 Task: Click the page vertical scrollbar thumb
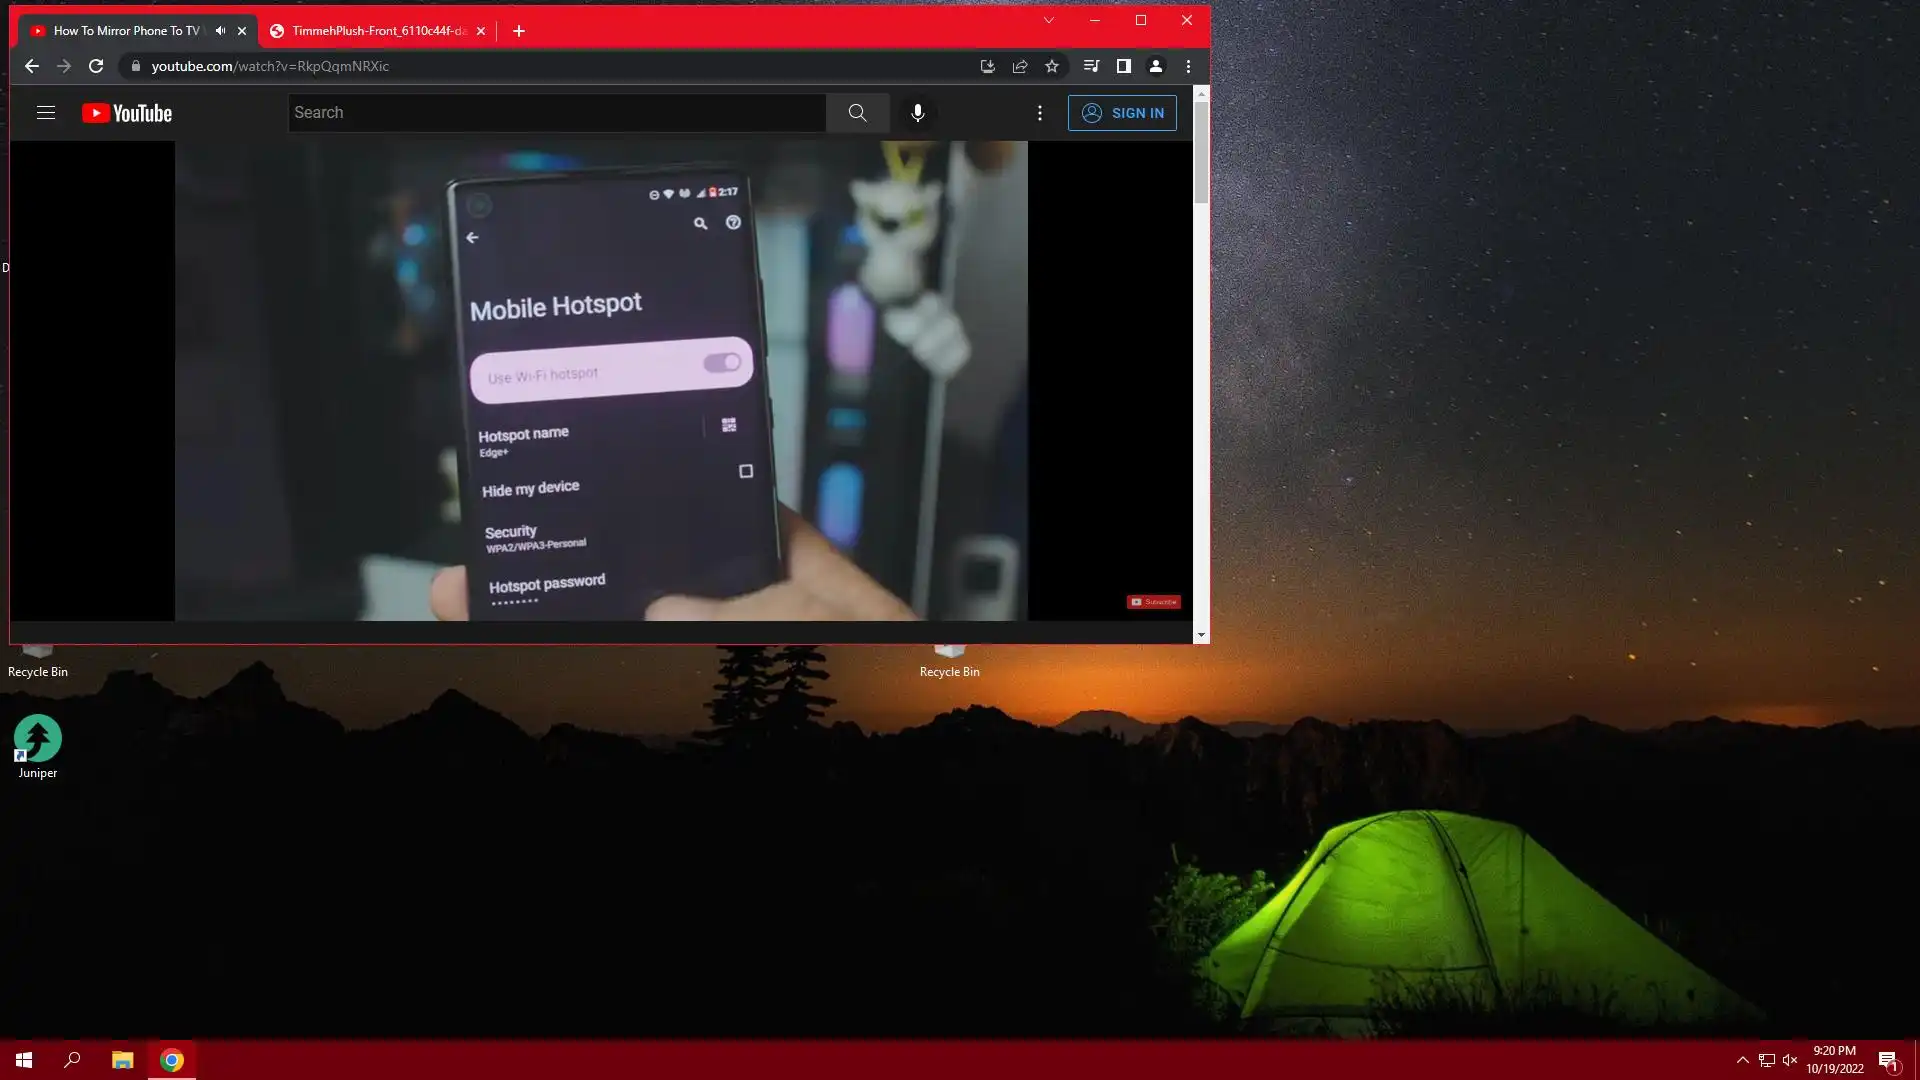[1201, 150]
